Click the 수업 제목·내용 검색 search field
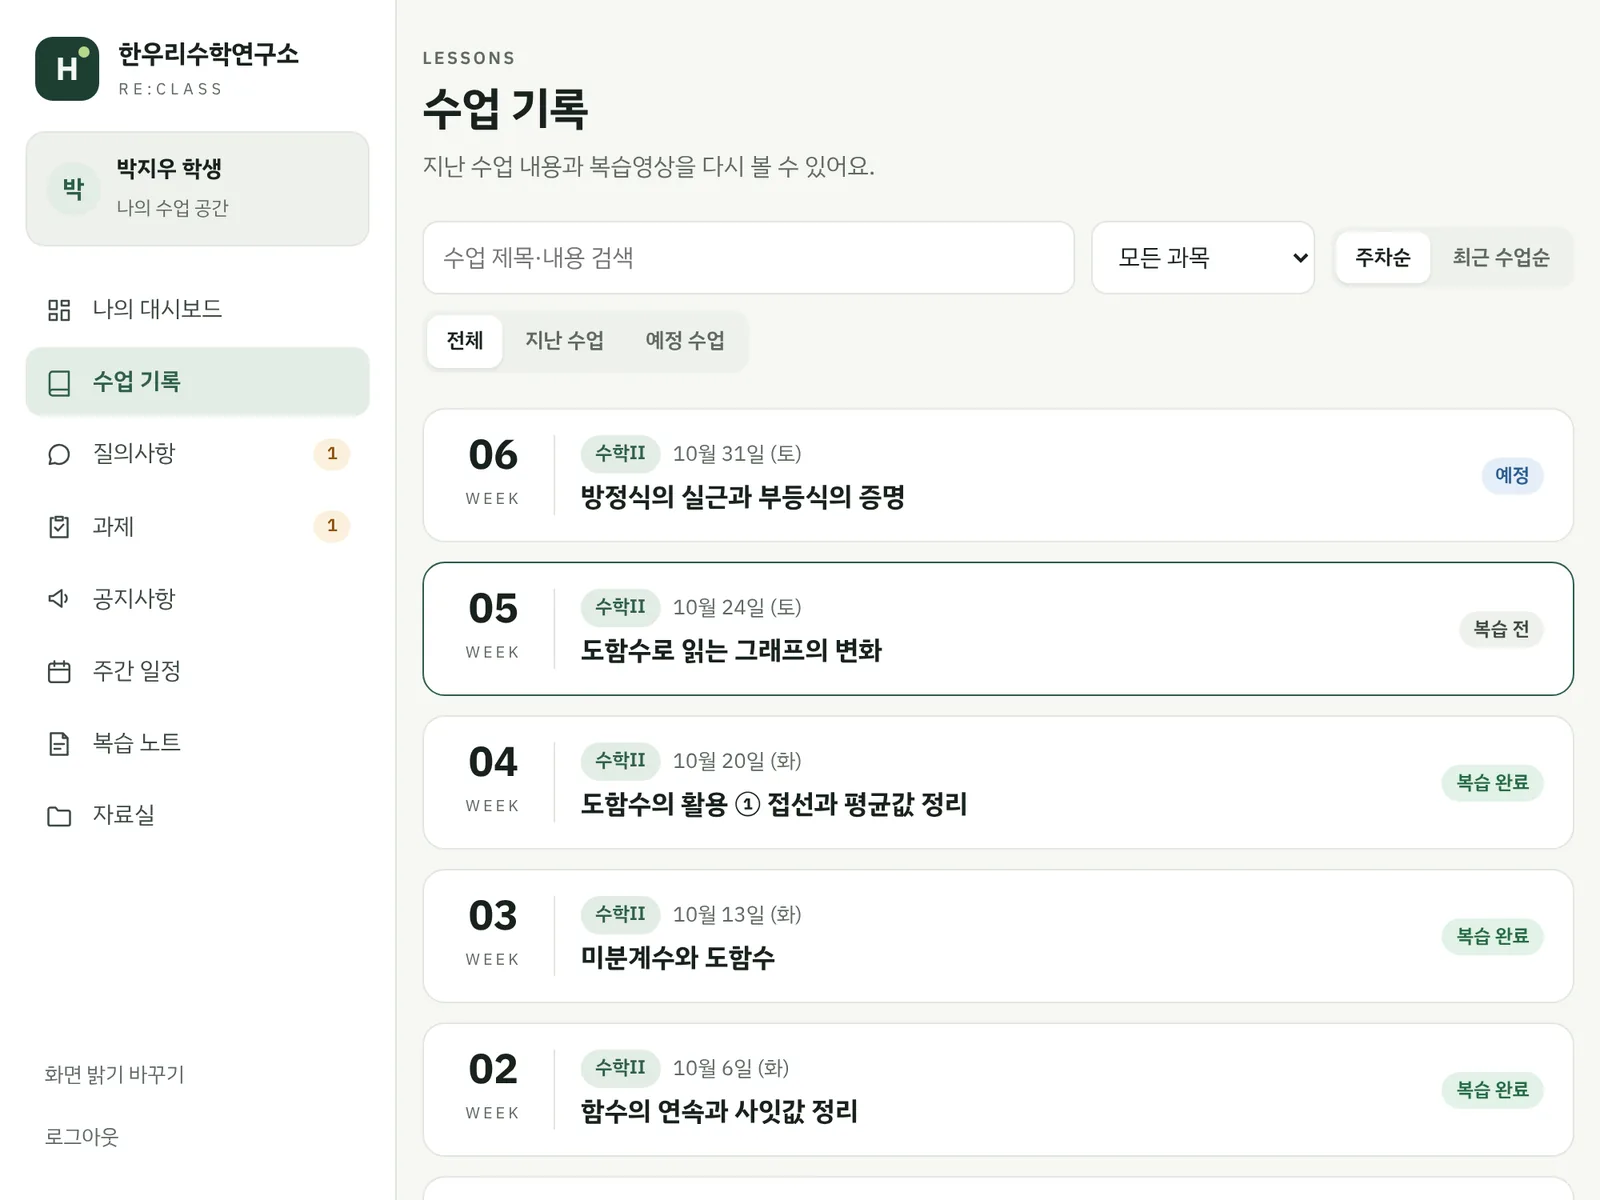Screen dimensions: 1600x1200 click(748, 258)
